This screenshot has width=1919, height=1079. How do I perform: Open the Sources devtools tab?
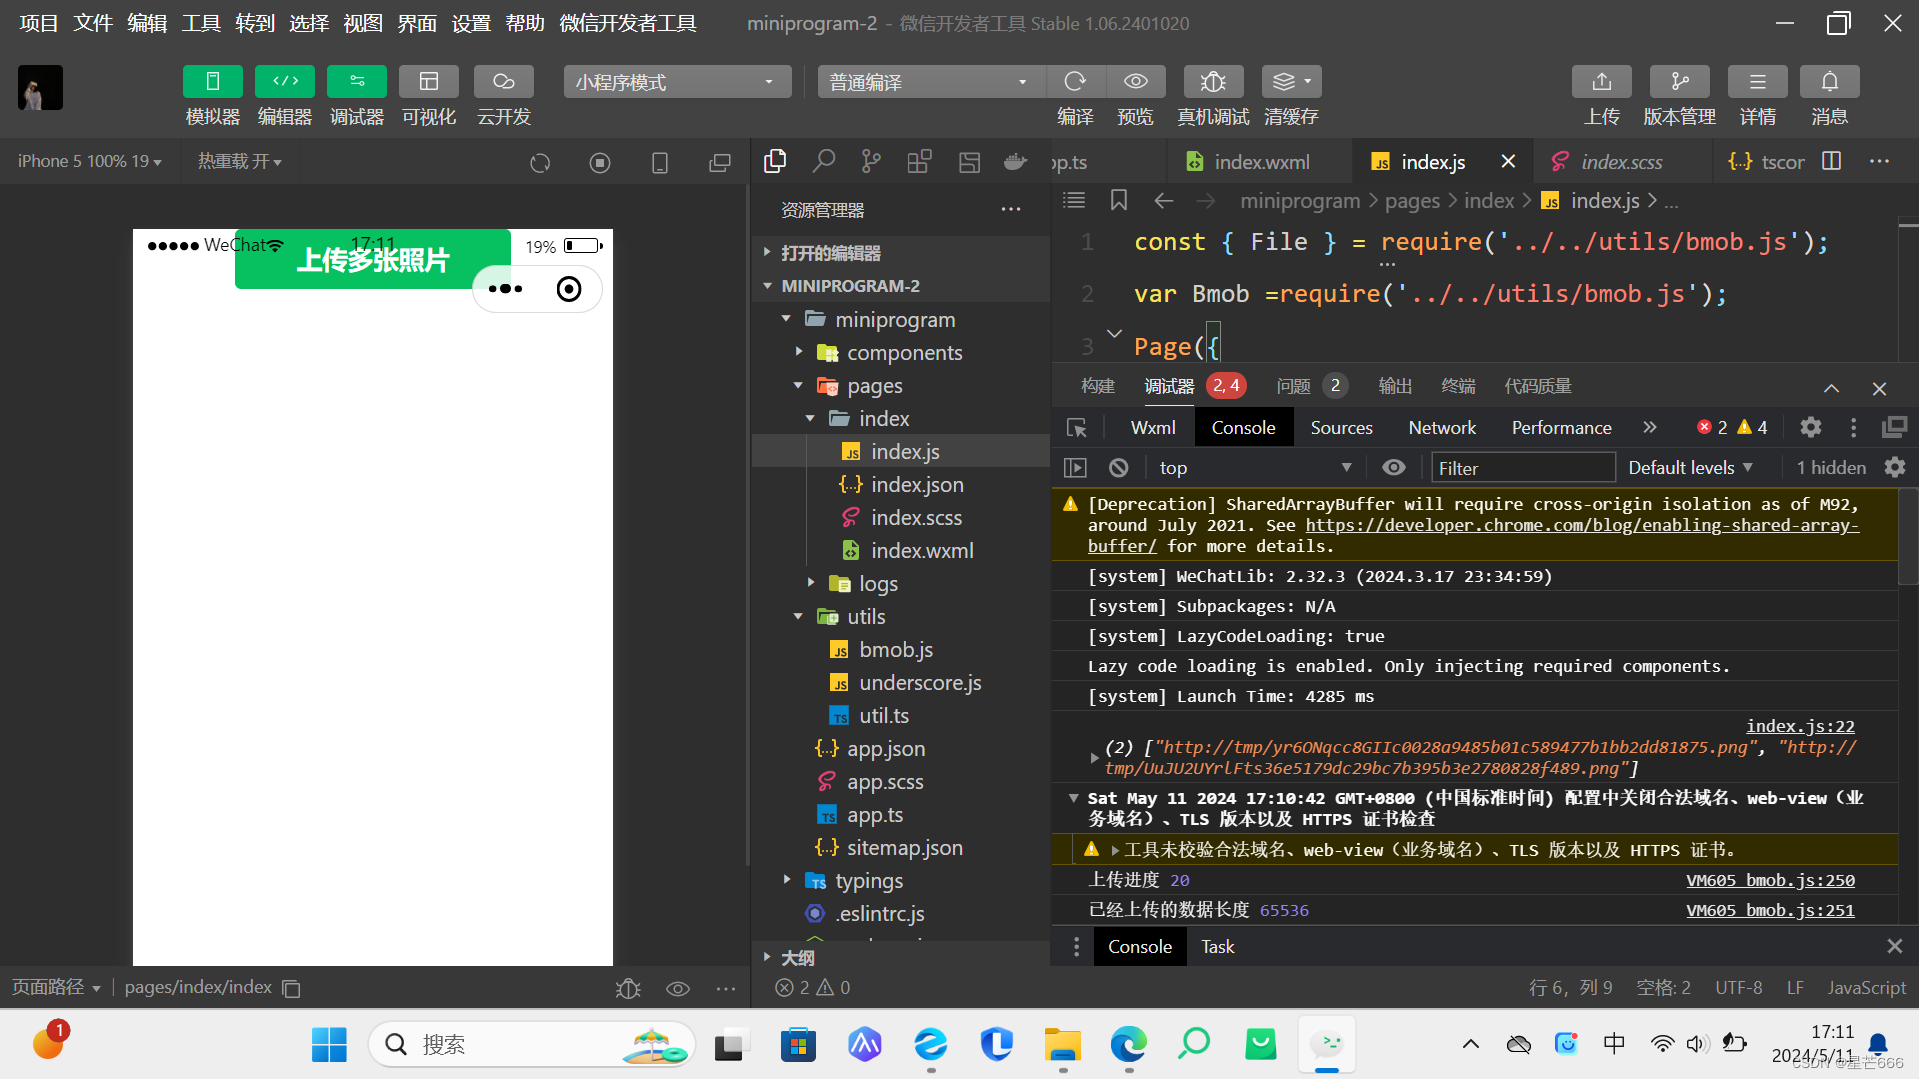[x=1341, y=427]
